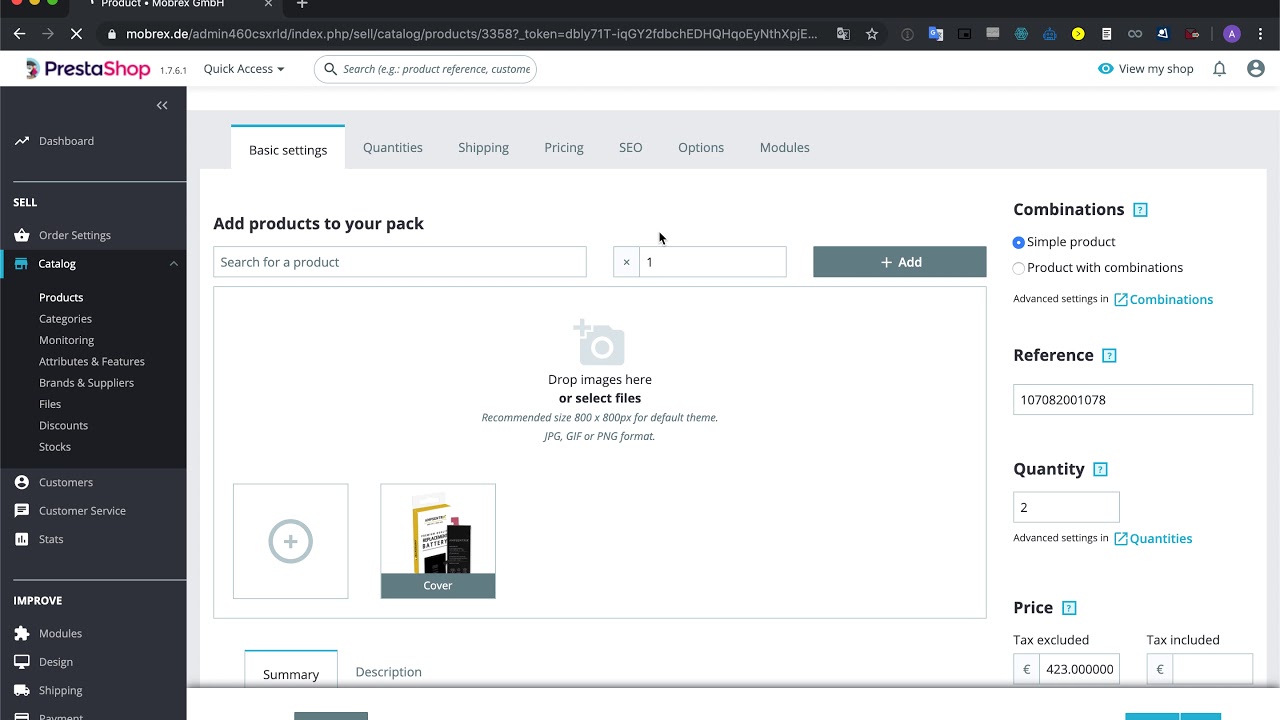
Task: Switch to the Options tab
Action: point(701,147)
